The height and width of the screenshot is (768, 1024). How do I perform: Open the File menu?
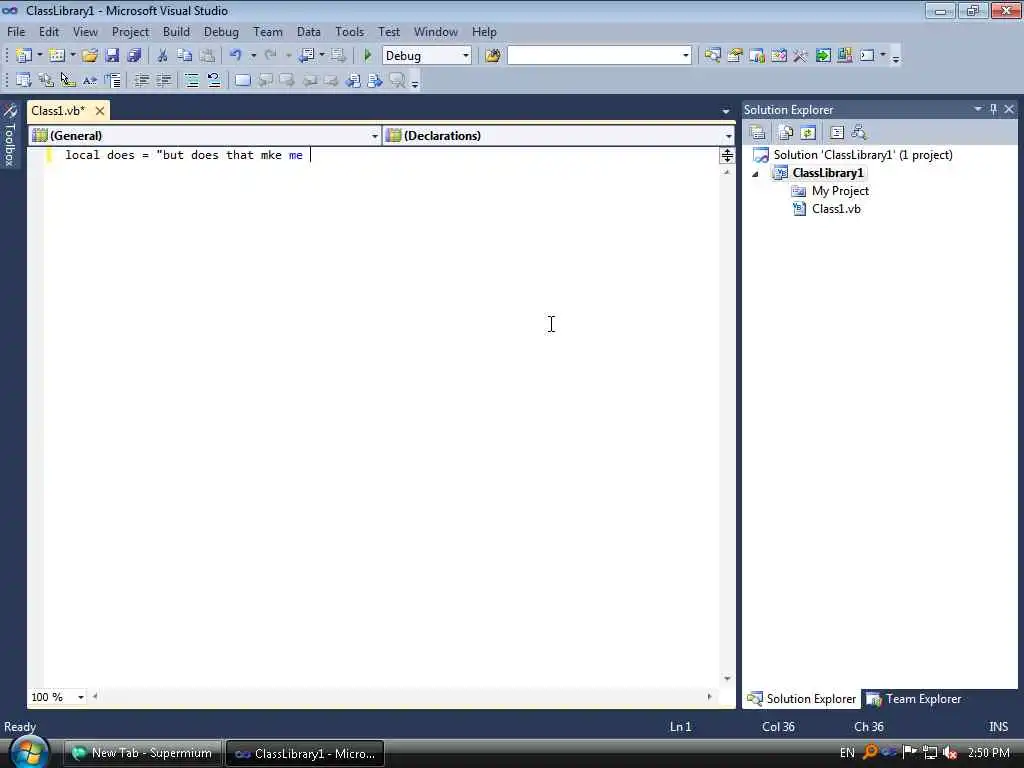pyautogui.click(x=16, y=31)
